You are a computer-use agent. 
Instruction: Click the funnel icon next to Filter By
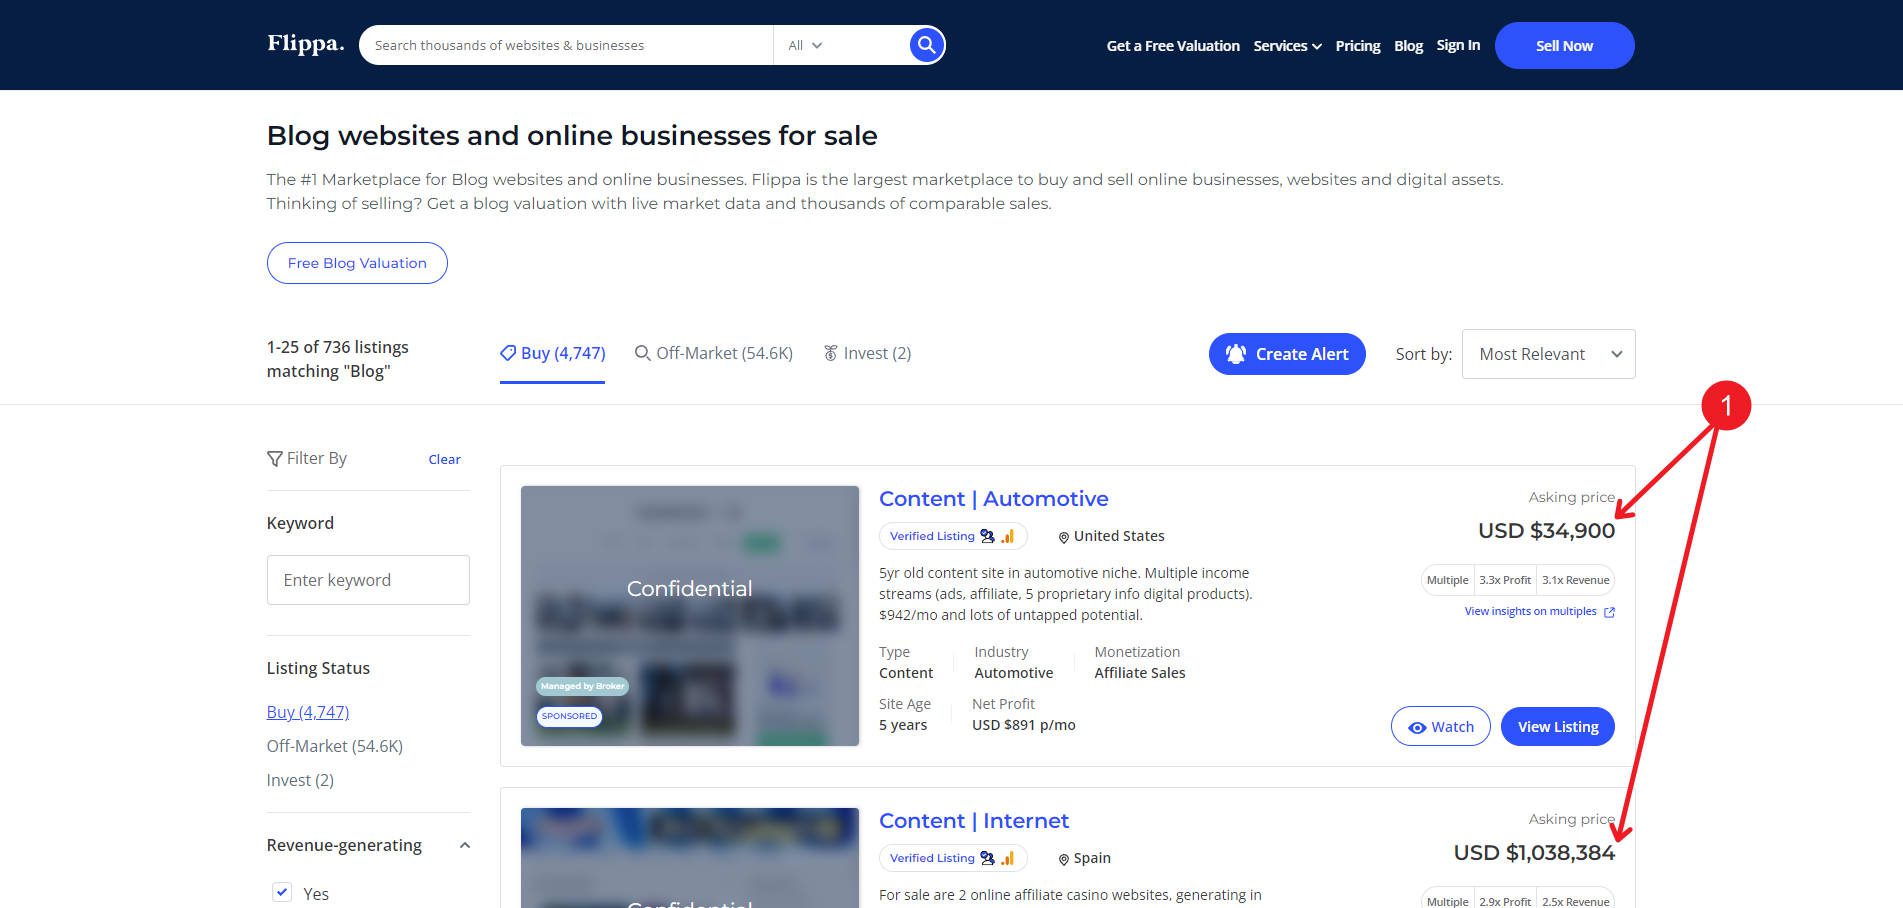point(275,458)
